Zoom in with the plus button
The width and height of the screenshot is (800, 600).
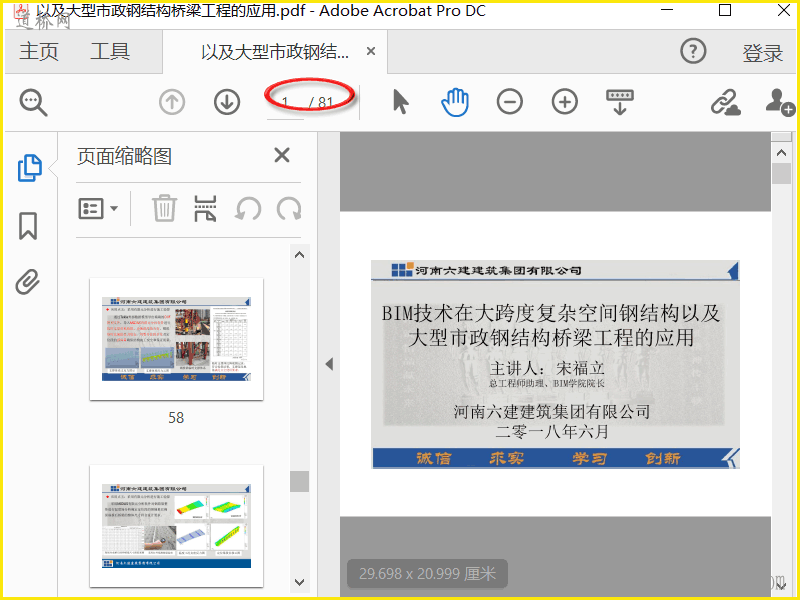565,102
